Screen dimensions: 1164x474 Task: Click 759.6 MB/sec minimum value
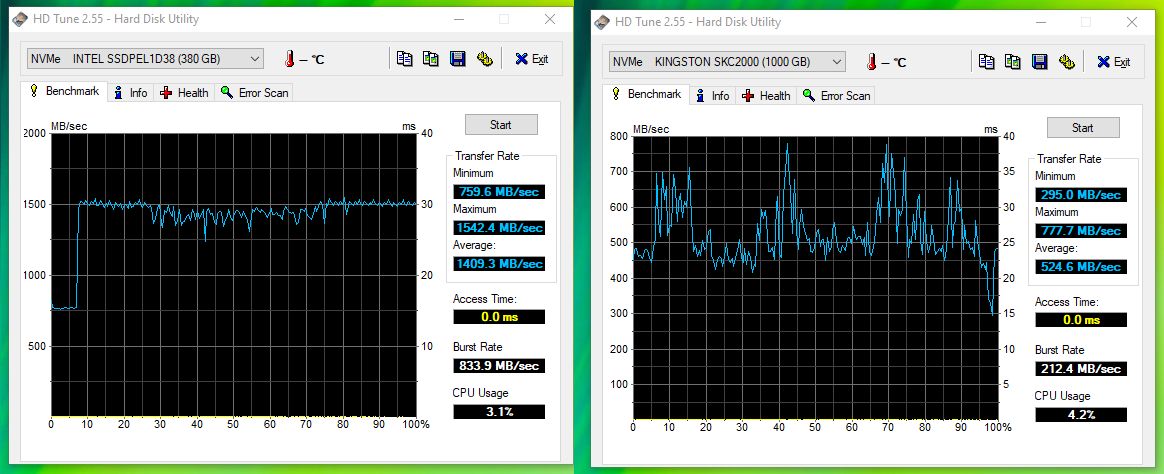click(499, 192)
